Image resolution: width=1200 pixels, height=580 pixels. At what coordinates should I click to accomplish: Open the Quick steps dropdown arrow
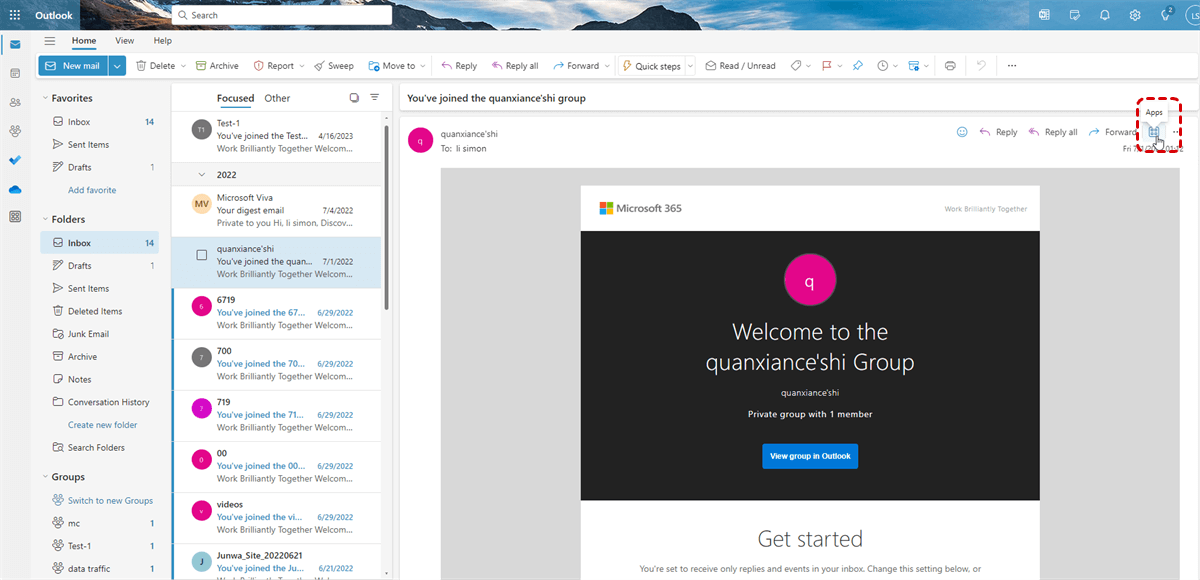pyautogui.click(x=688, y=66)
